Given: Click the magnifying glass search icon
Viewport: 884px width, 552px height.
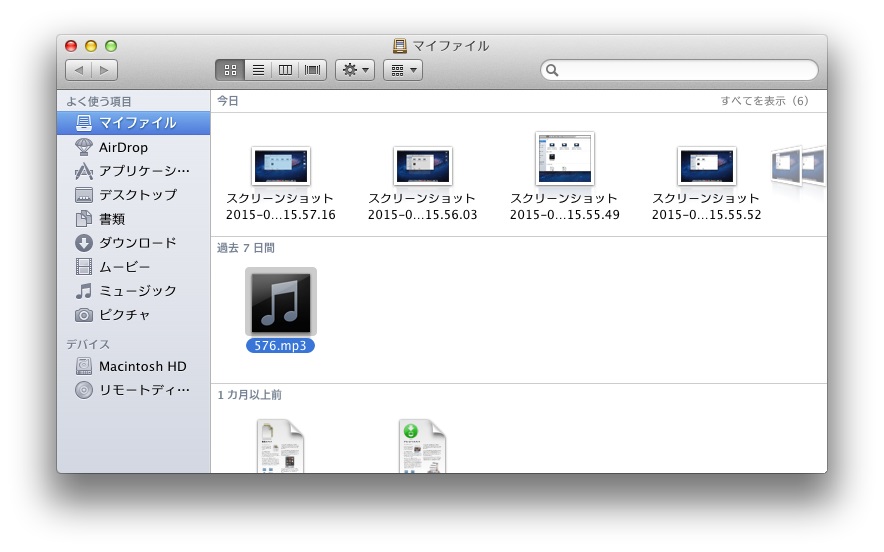Looking at the screenshot, I should [552, 70].
